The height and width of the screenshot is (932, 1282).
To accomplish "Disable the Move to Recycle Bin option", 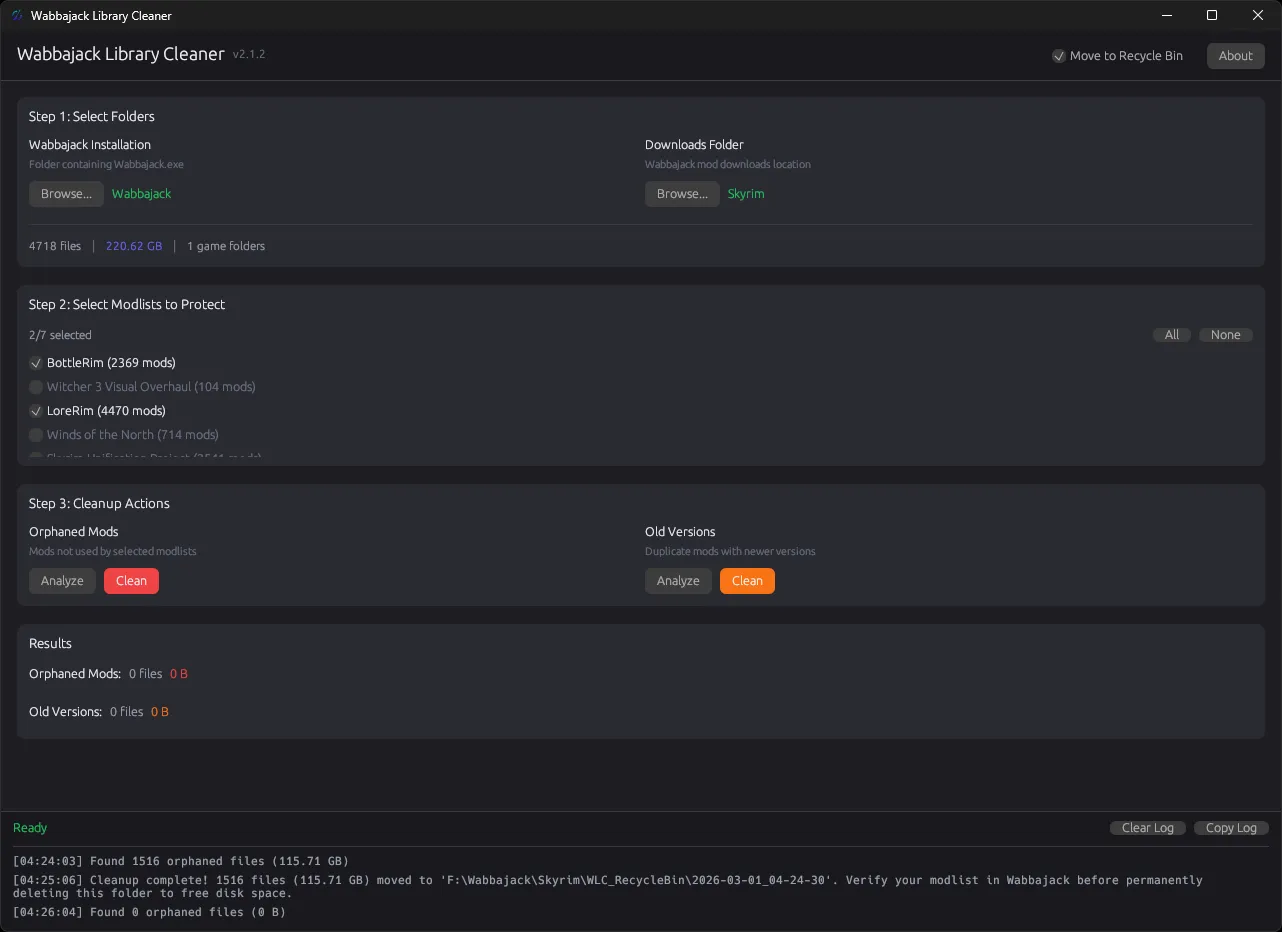I will point(1059,56).
